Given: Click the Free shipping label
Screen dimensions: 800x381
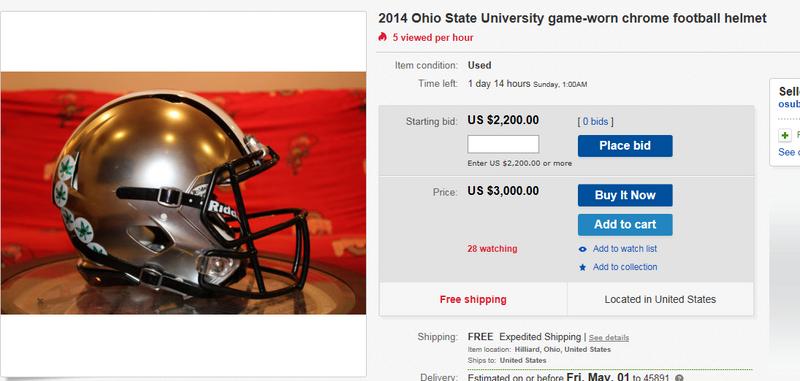Looking at the screenshot, I should (473, 299).
